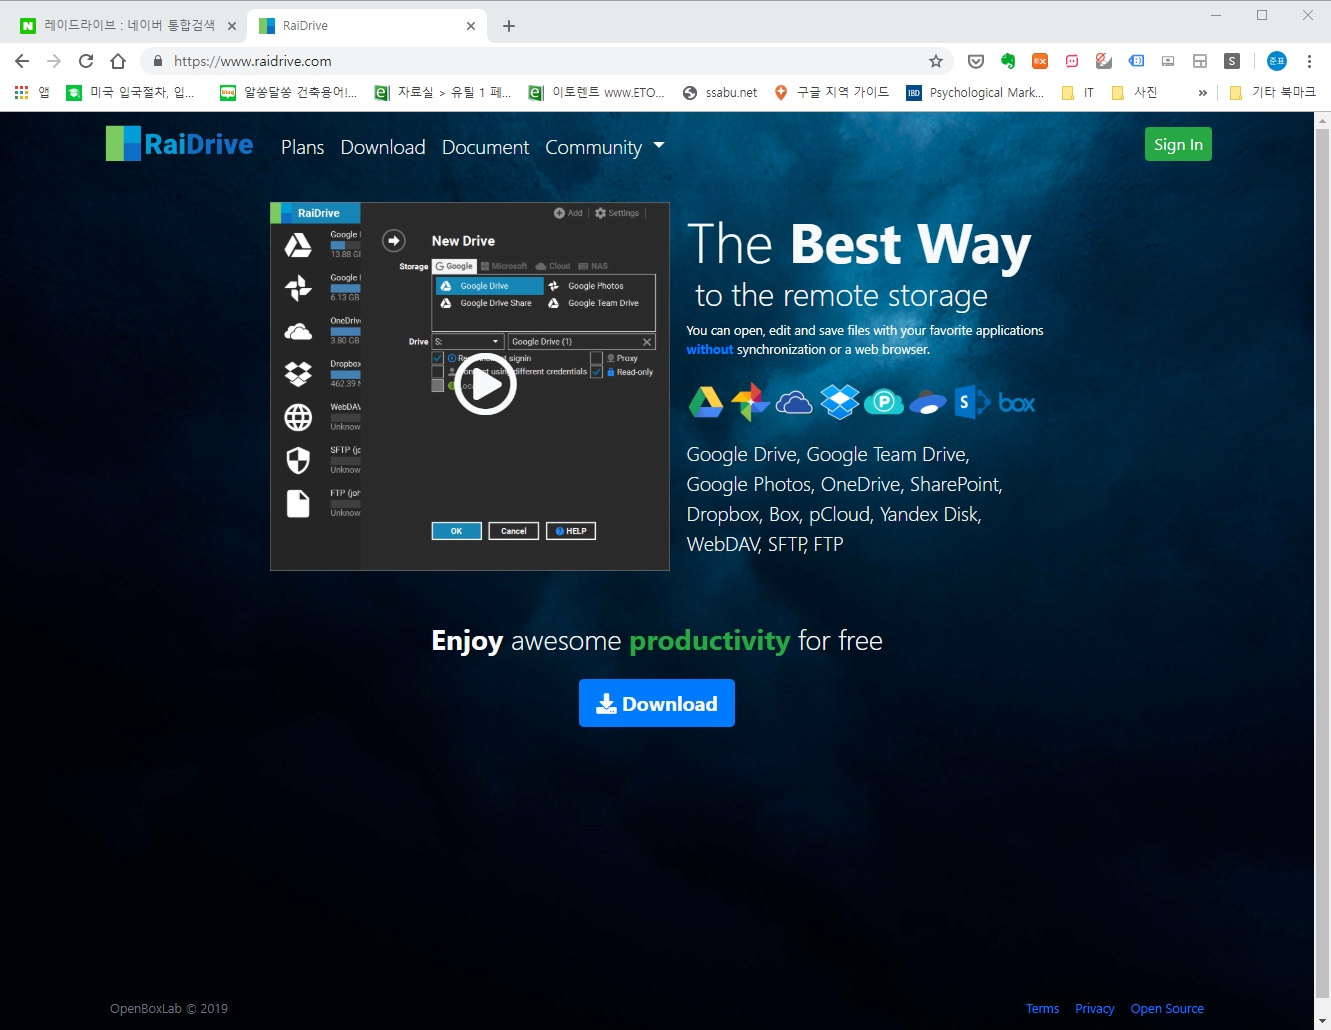Open the Plans page
This screenshot has width=1331, height=1030.
pyautogui.click(x=302, y=147)
